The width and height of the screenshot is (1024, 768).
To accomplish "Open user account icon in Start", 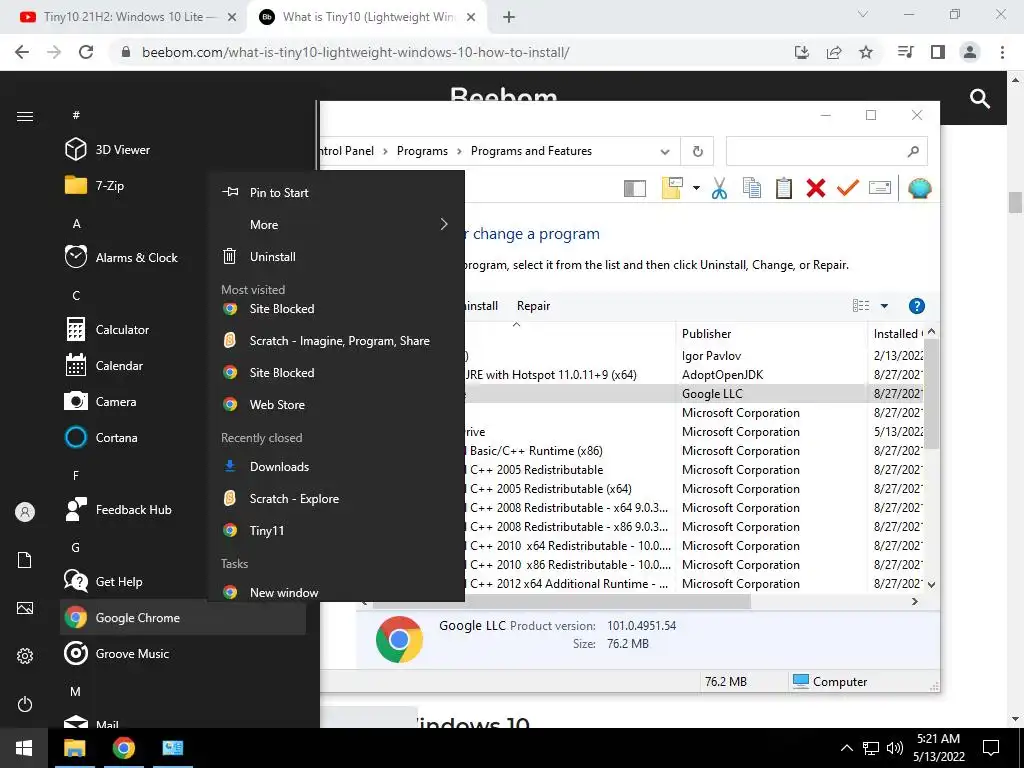I will pos(25,512).
